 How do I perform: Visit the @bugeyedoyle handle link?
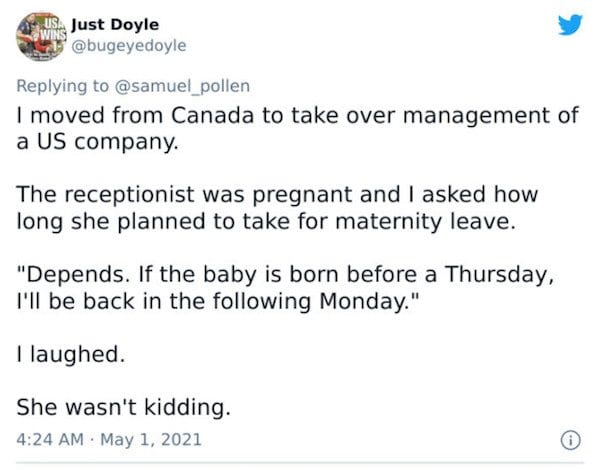129,46
